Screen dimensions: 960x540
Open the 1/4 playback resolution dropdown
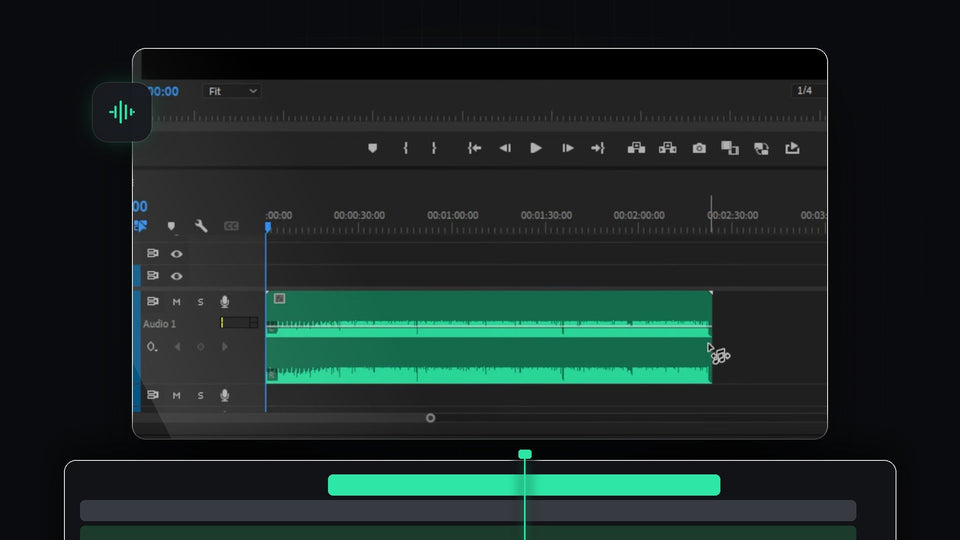tap(807, 91)
